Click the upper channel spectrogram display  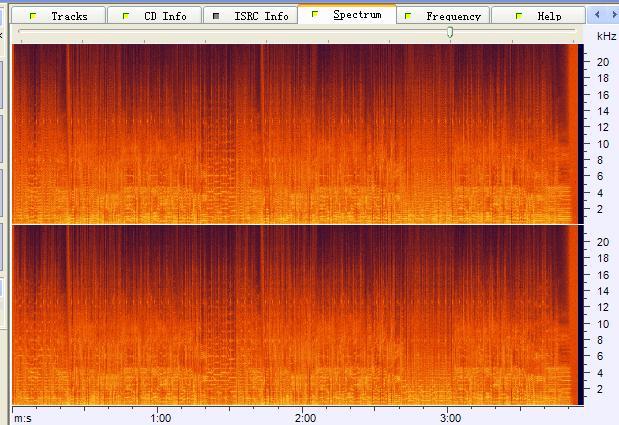[298, 134]
